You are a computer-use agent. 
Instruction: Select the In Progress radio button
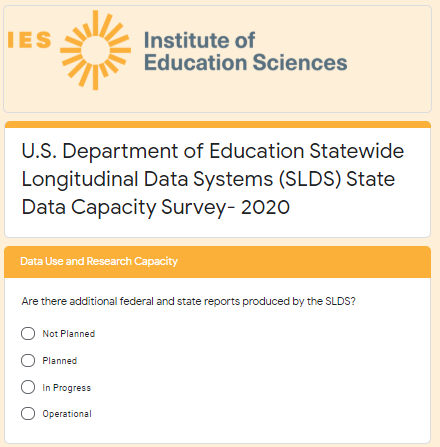point(28,387)
